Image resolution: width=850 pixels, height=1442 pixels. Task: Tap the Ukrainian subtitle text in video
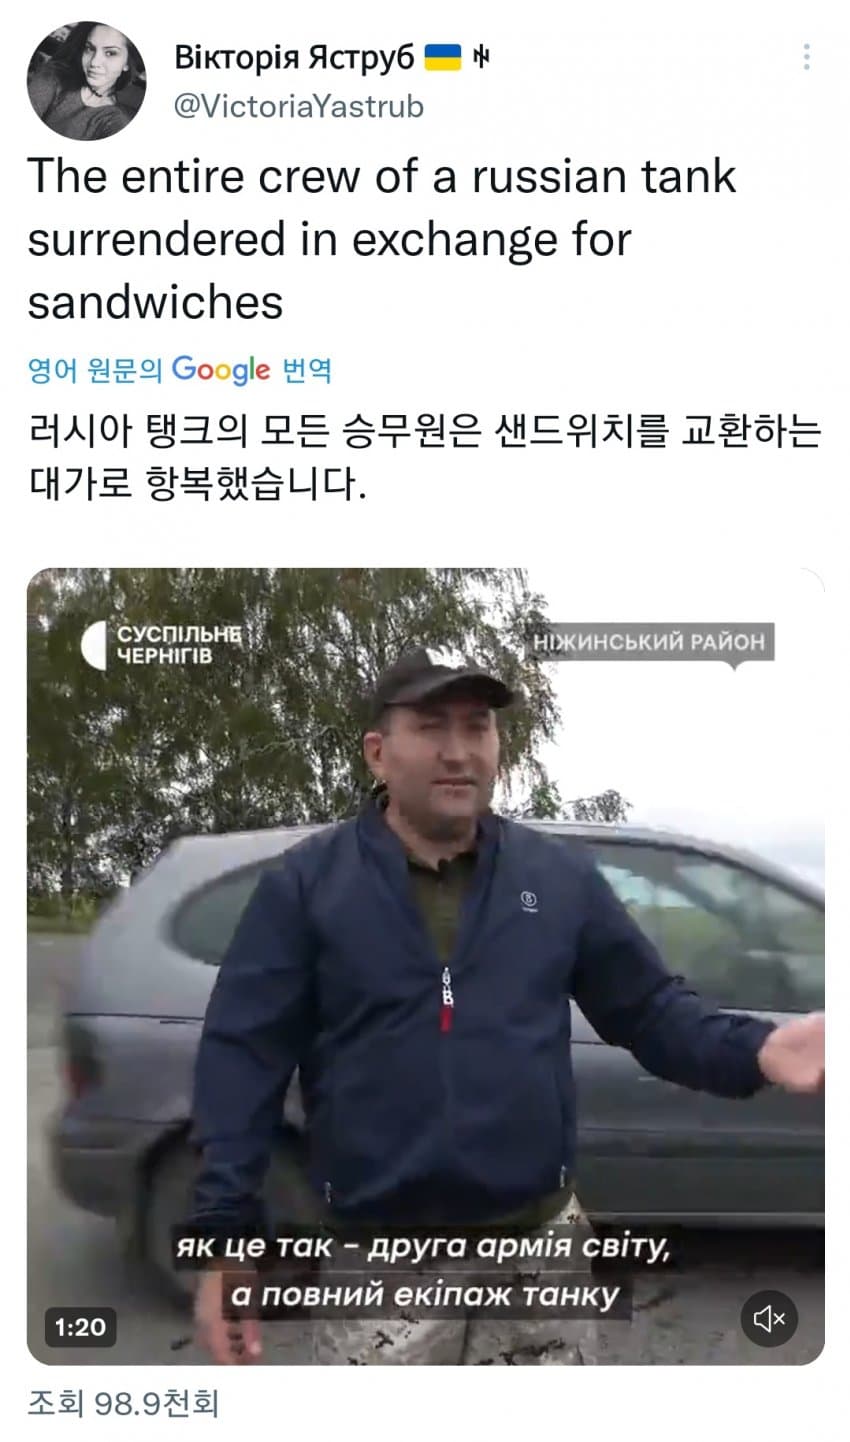pyautogui.click(x=424, y=1272)
